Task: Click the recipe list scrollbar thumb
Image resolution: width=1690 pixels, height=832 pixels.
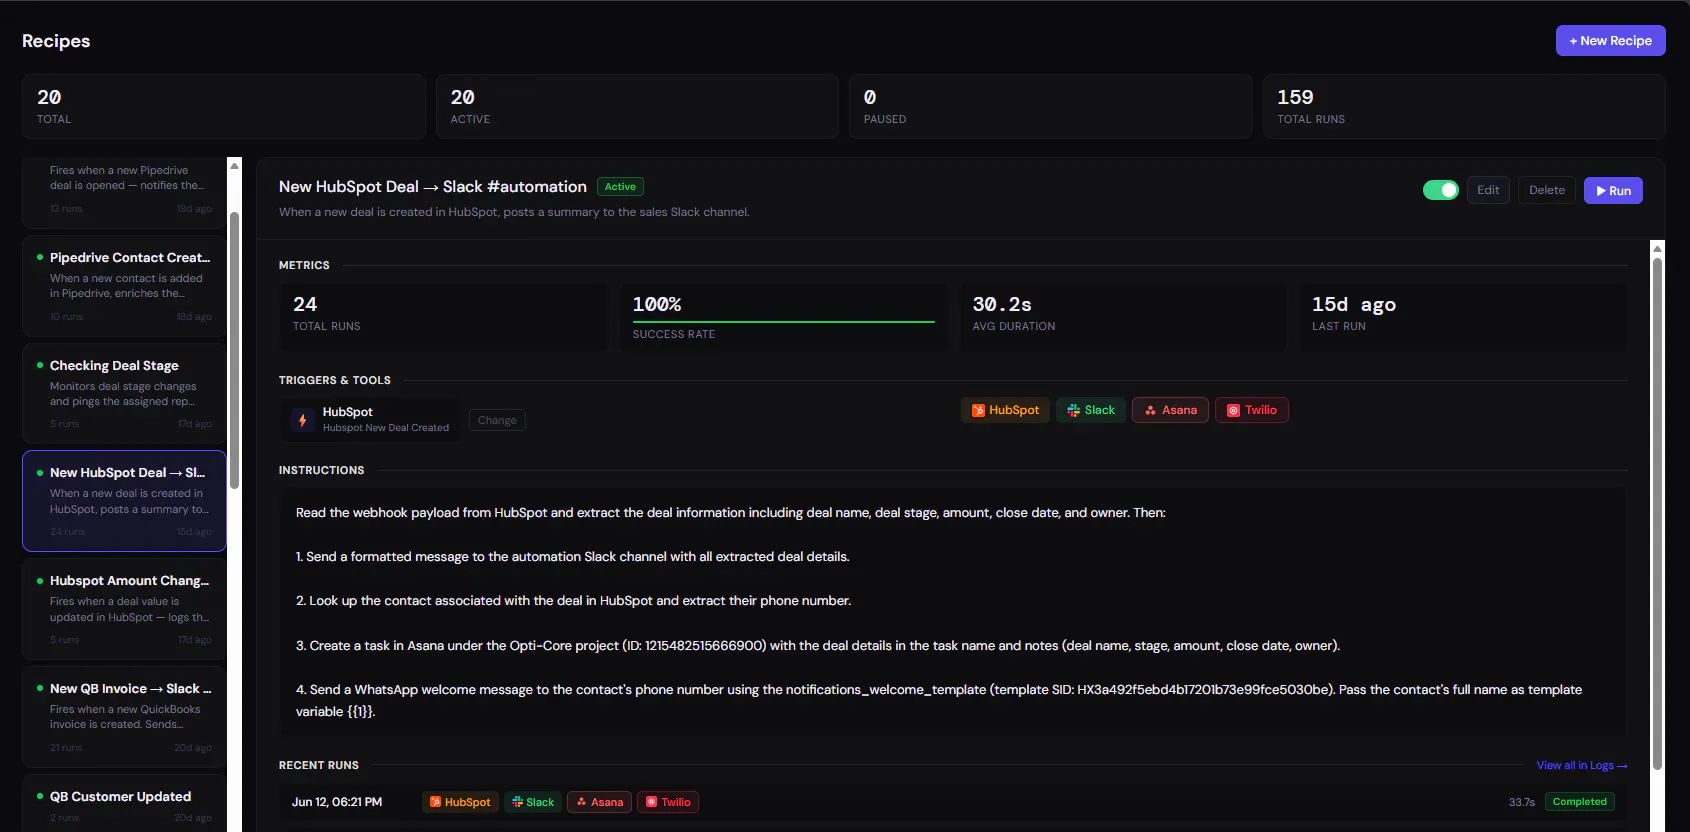Action: pos(235,350)
